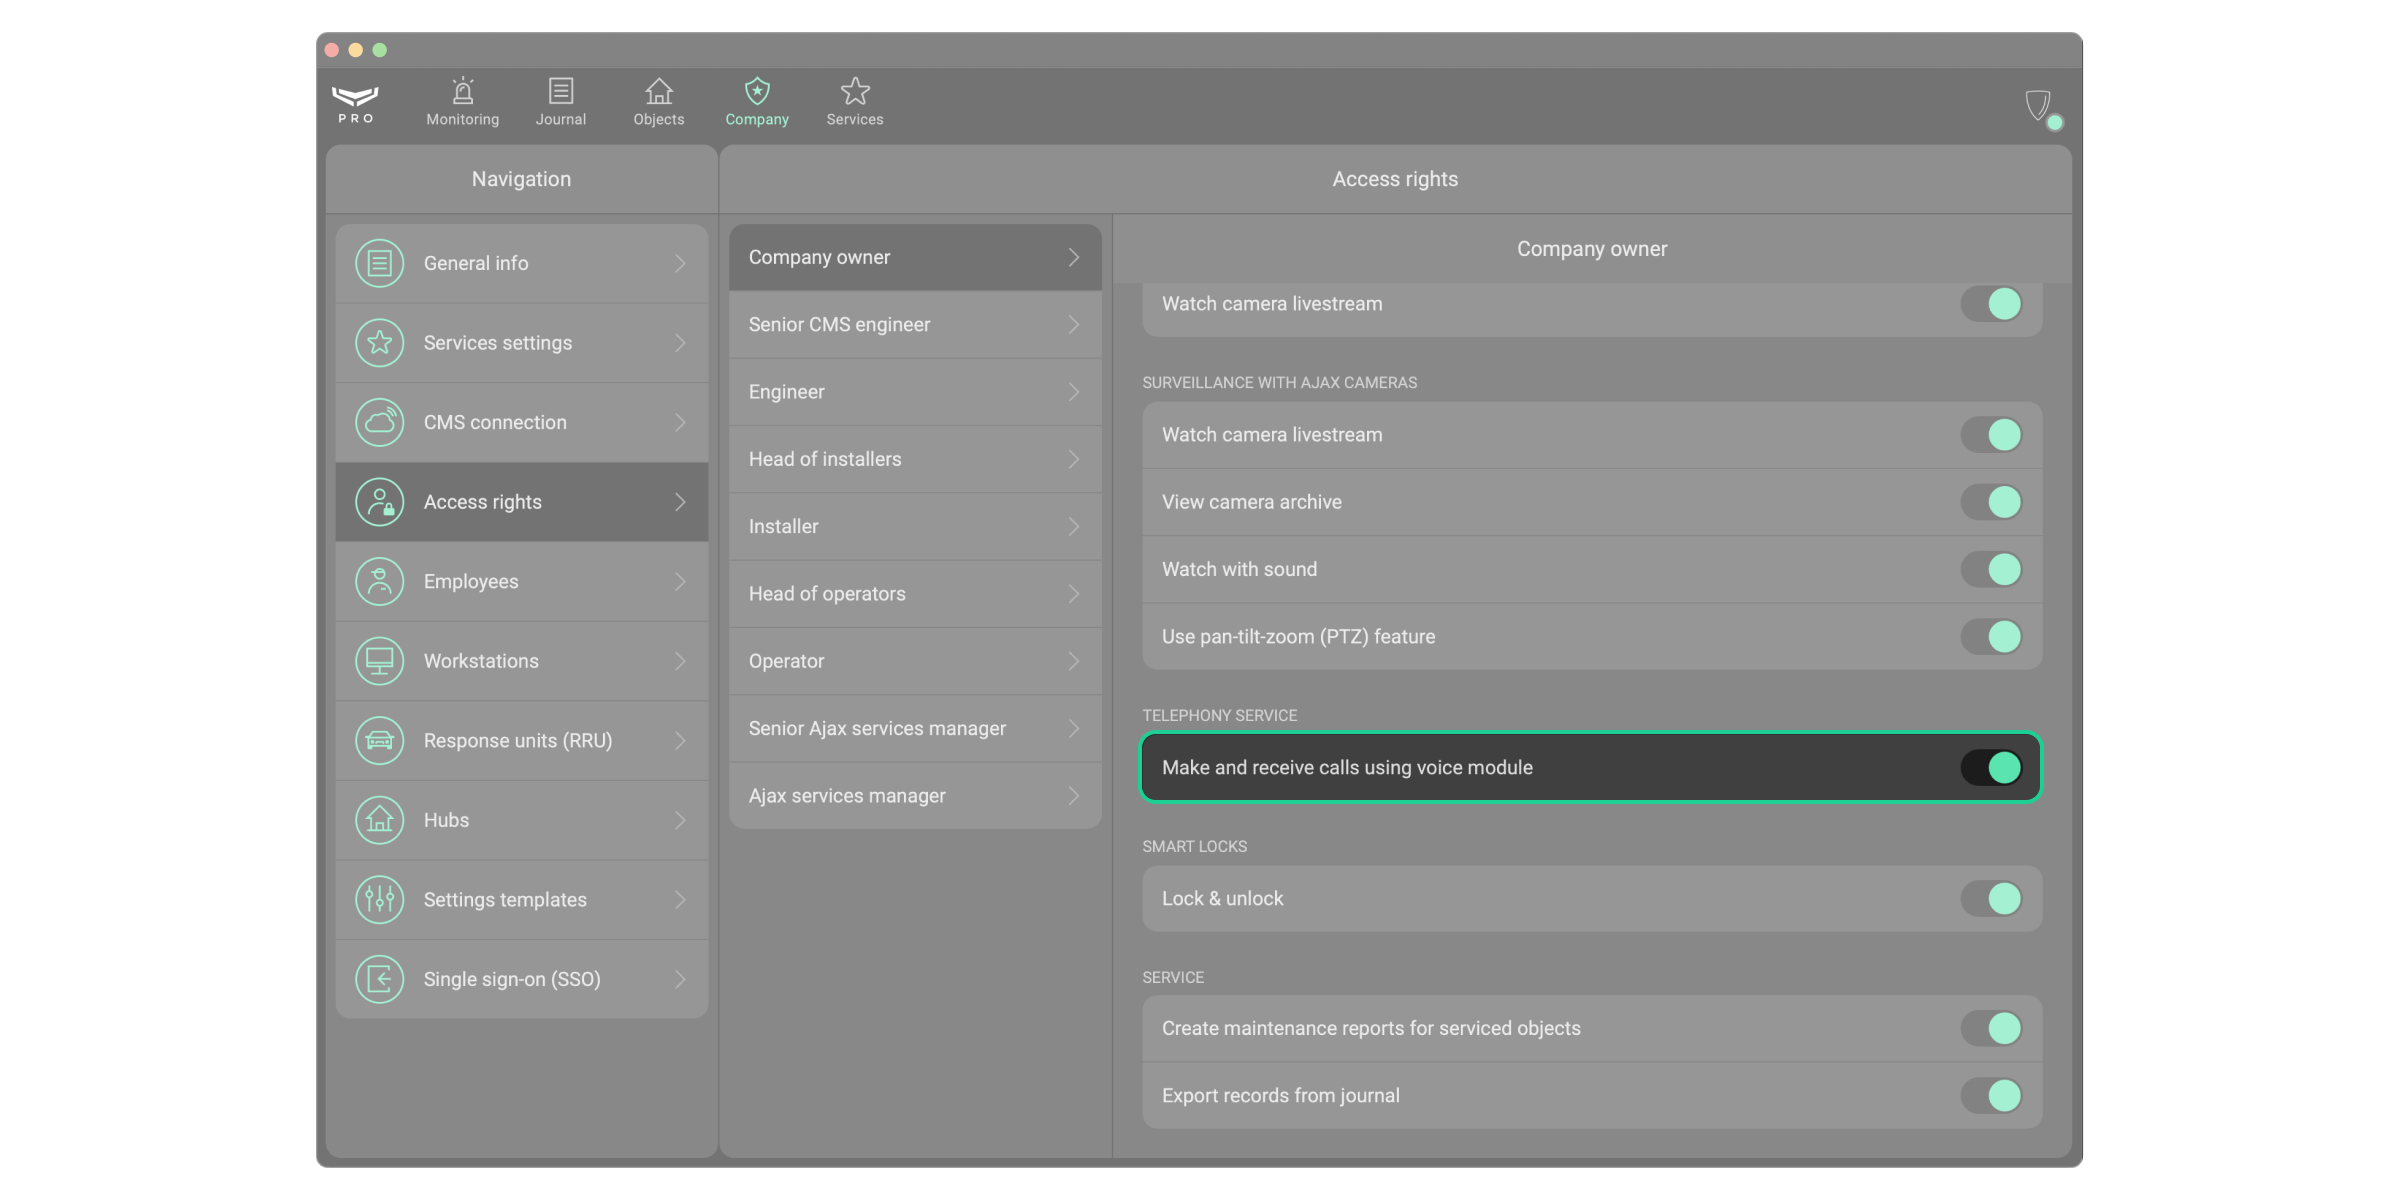Open CMS connection navigation item
This screenshot has width=2400, height=1200.
[x=522, y=422]
